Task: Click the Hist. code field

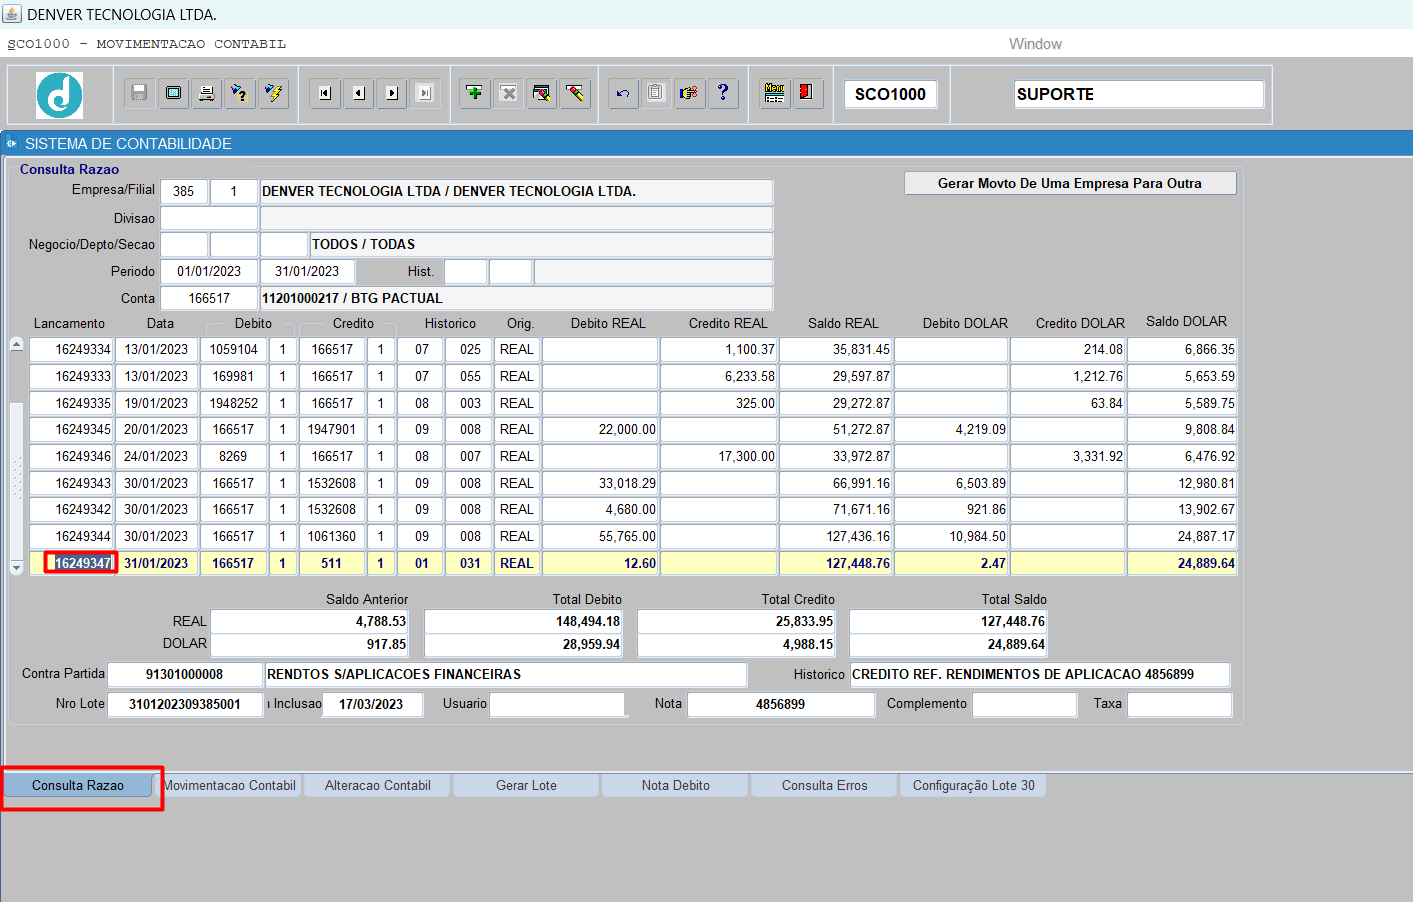Action: [x=465, y=271]
